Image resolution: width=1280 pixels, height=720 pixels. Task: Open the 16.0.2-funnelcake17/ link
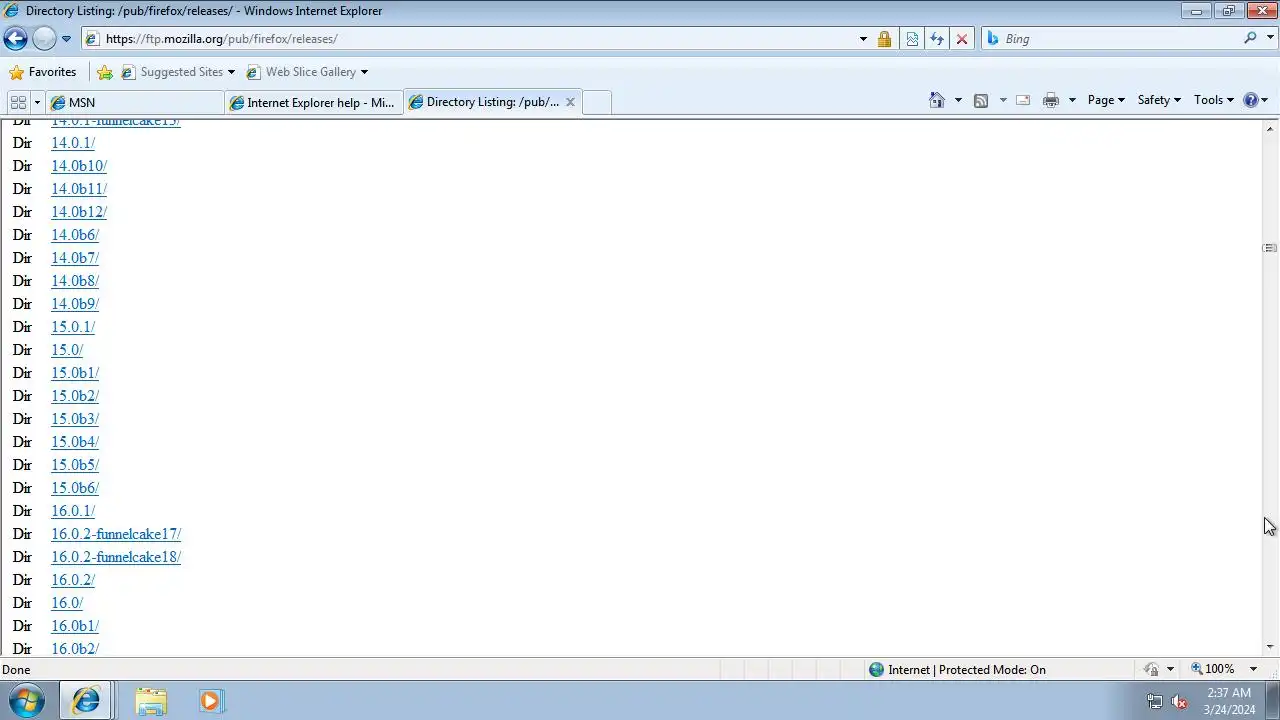[116, 534]
